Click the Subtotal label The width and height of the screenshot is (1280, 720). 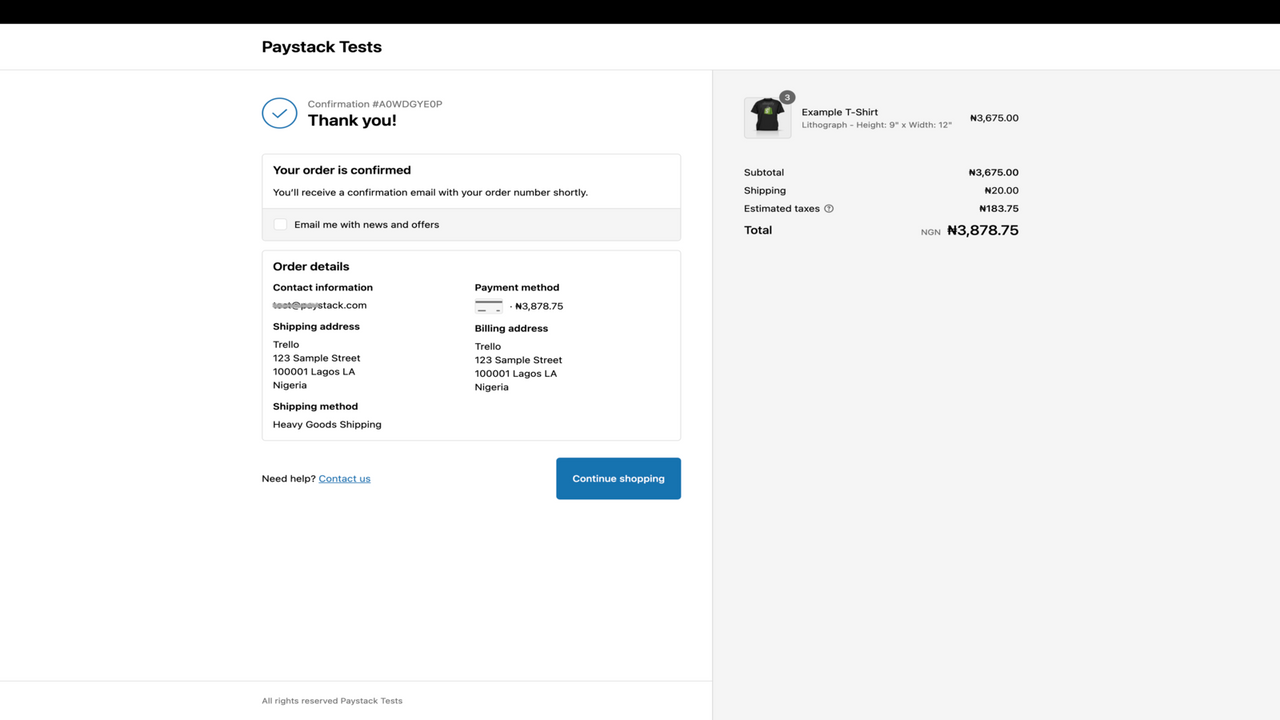click(764, 173)
